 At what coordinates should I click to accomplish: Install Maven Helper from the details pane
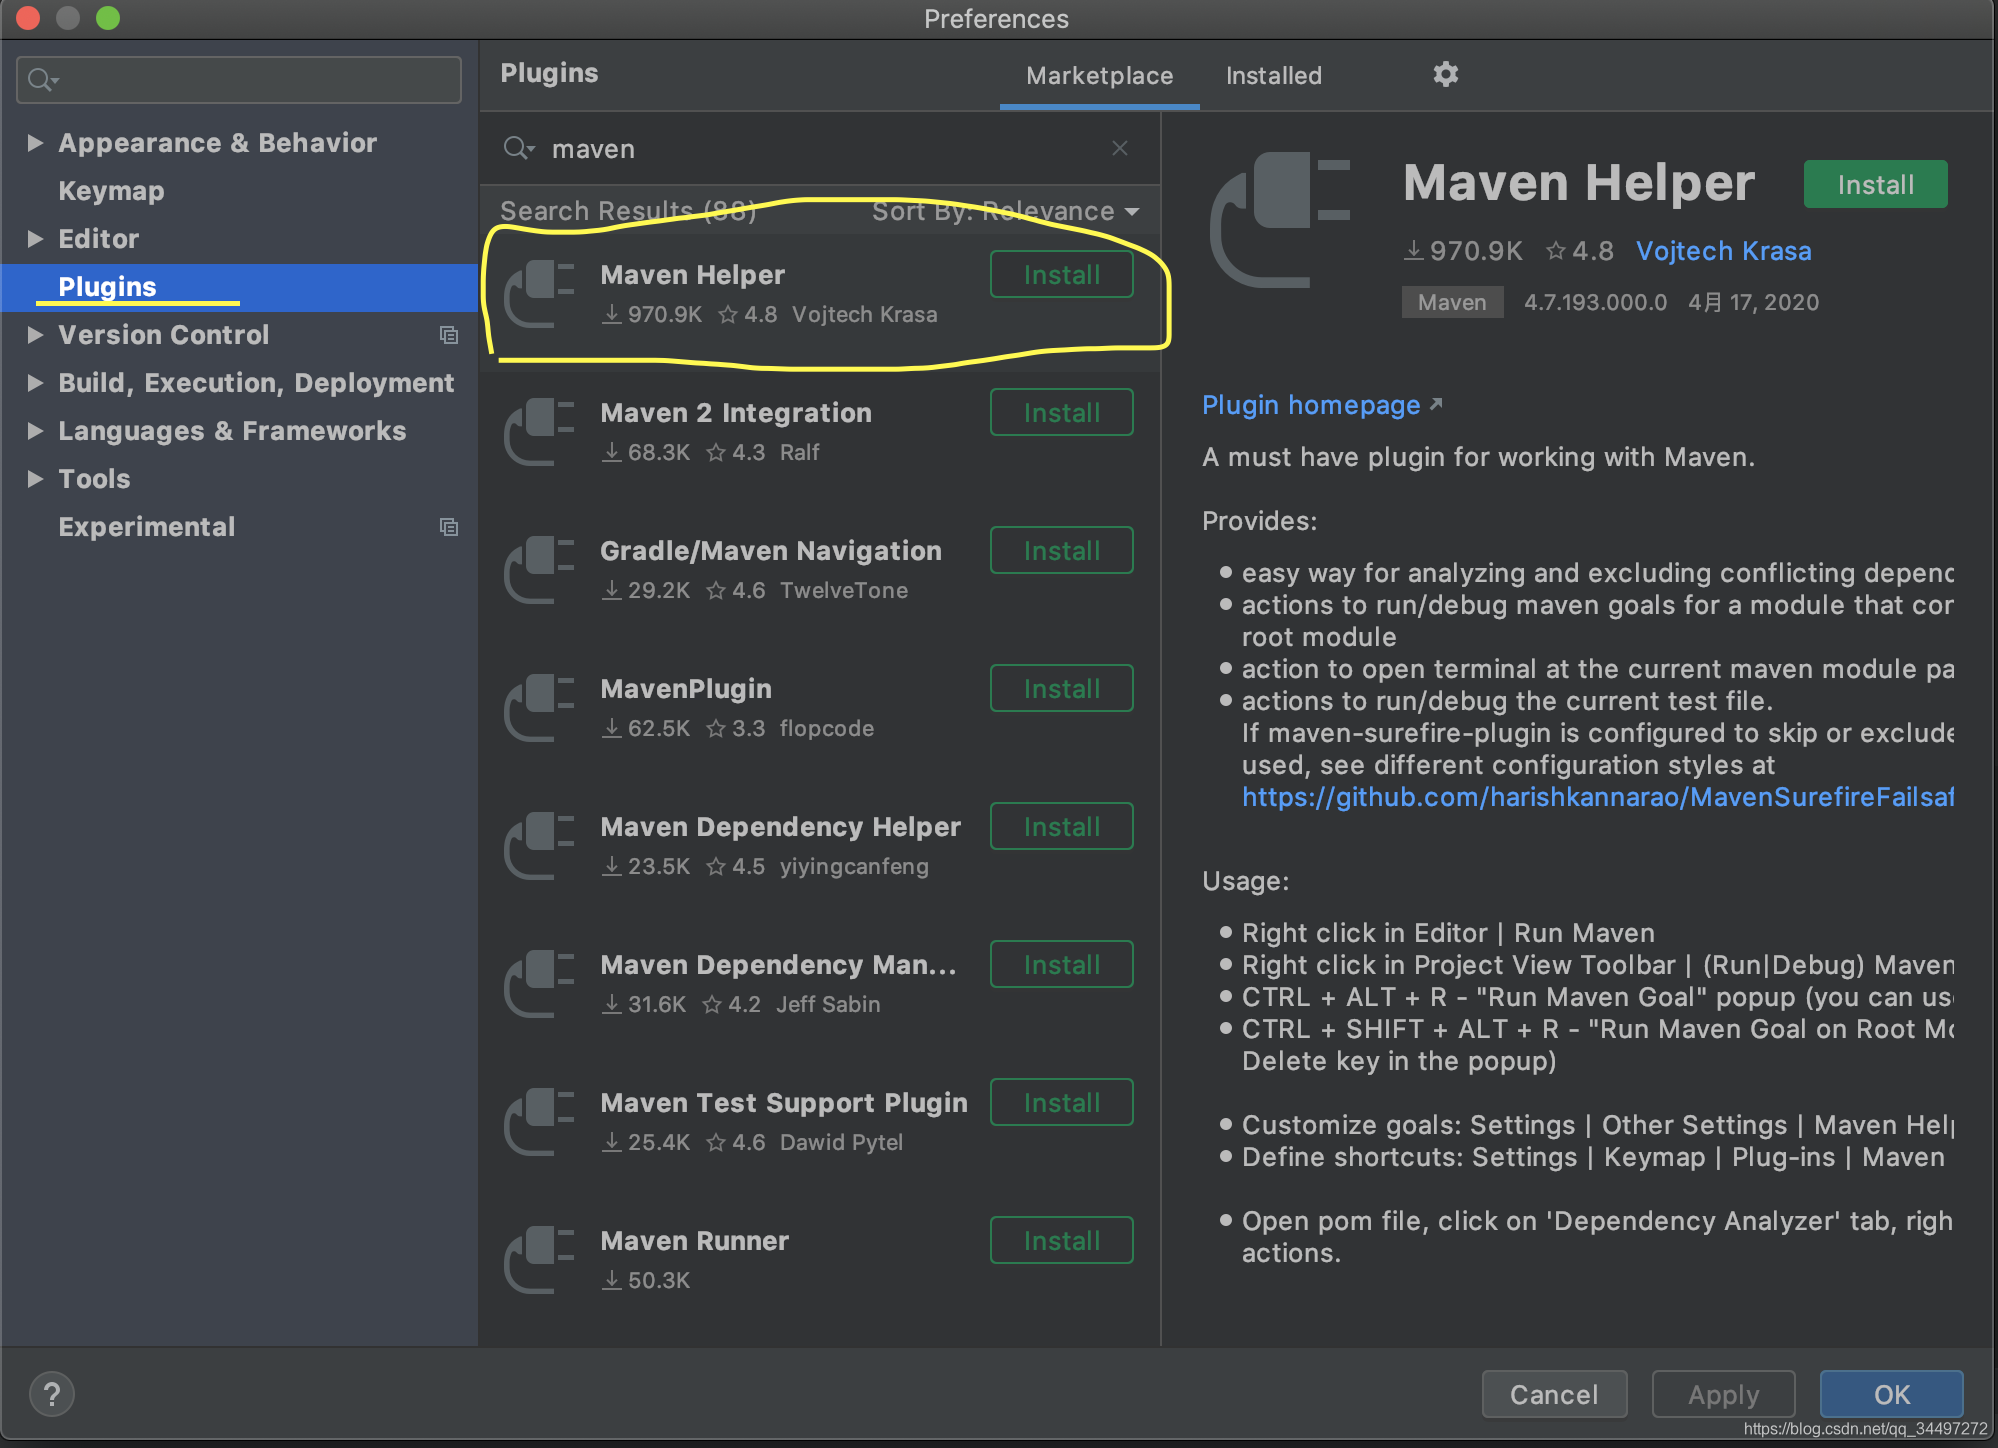1875,185
